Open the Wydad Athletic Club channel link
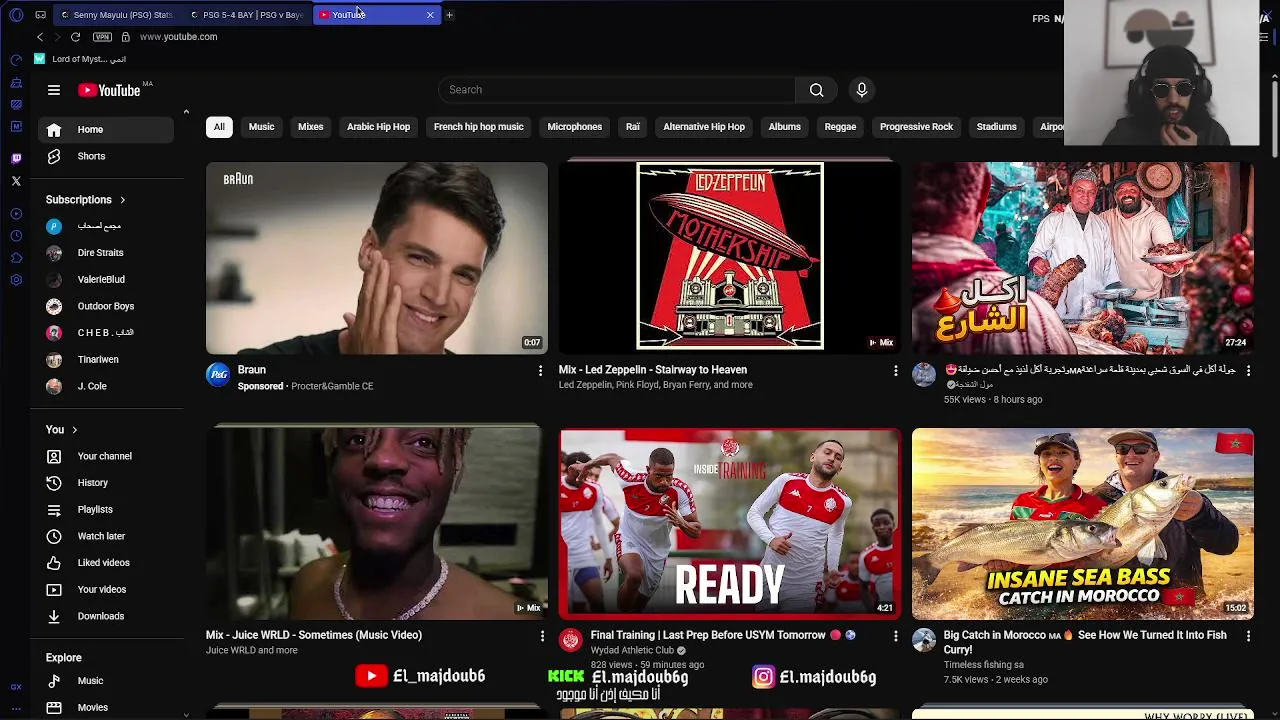The height and width of the screenshot is (720, 1280). pos(632,650)
